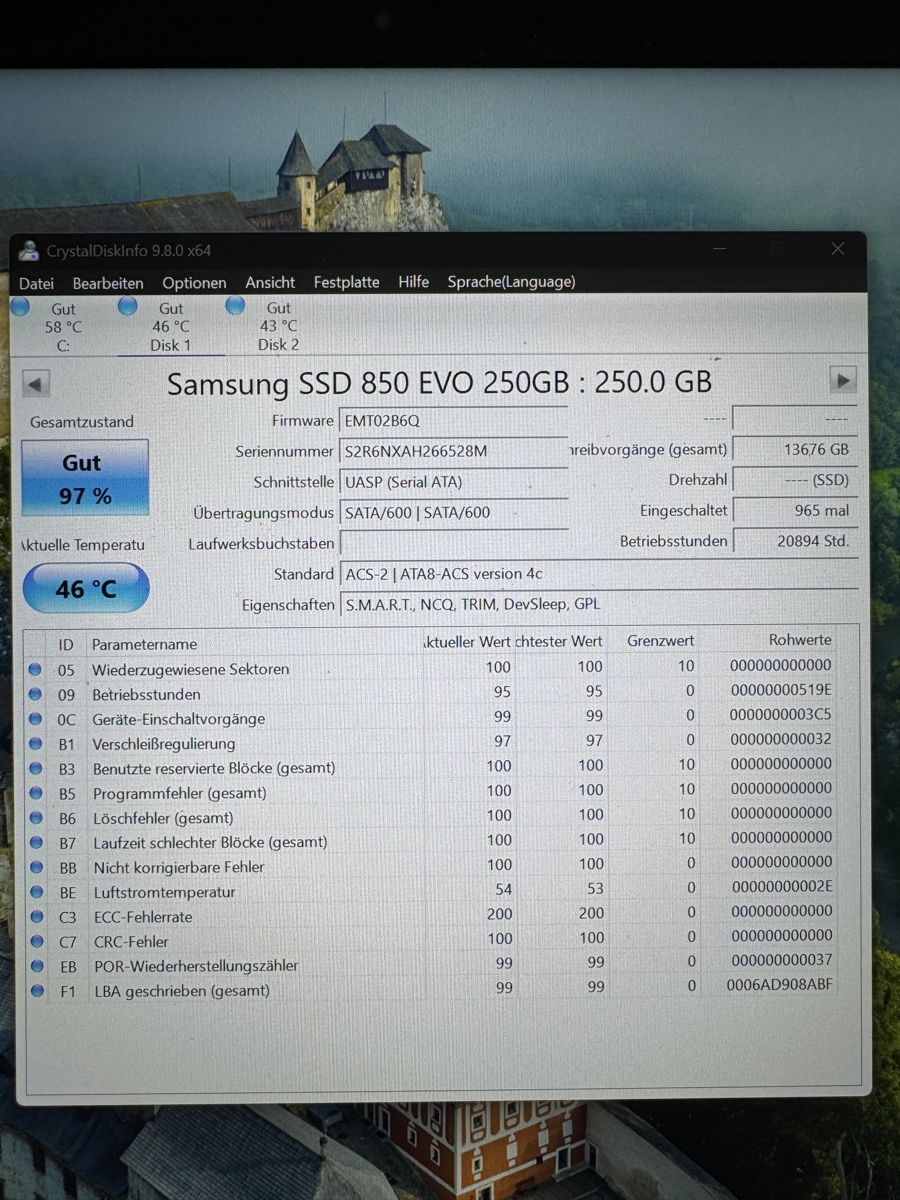Click status icon of POR-Wiederherstellungszähler row
Viewport: 900px width, 1200px height.
coord(37,965)
